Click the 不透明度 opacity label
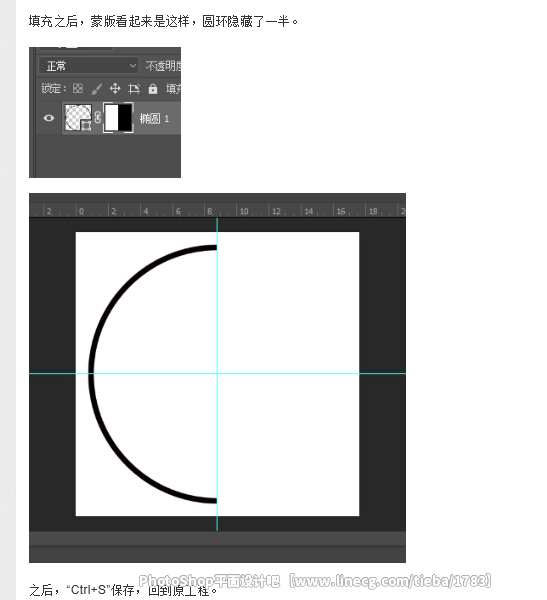Screen dimensions: 547x600 tap(163, 66)
